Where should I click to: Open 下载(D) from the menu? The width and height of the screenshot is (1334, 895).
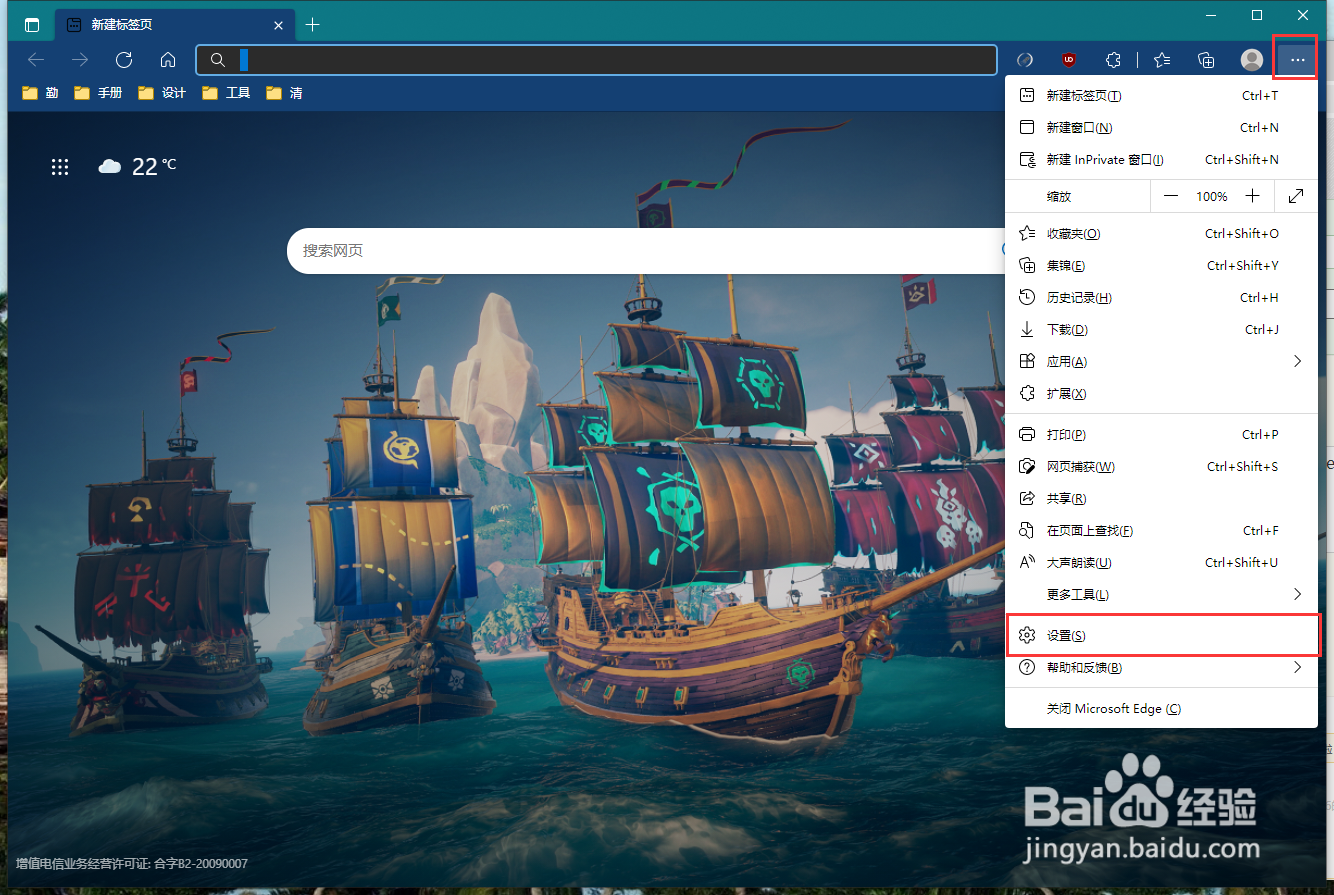(x=1161, y=330)
